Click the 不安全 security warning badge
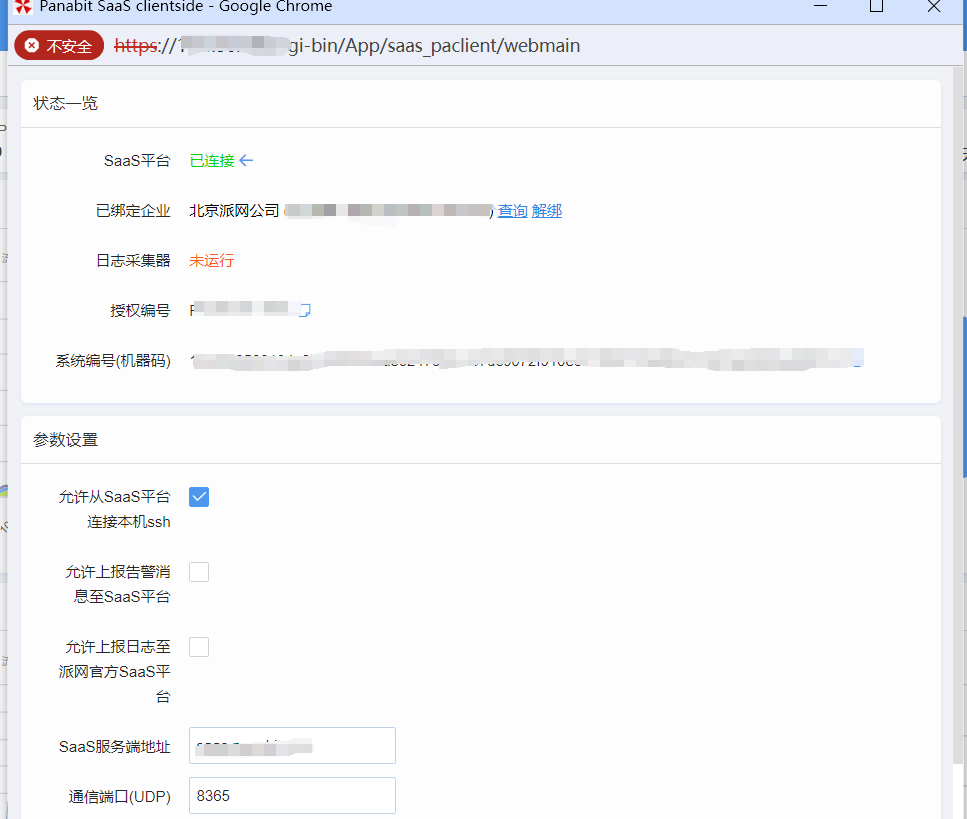Image resolution: width=967 pixels, height=819 pixels. [x=59, y=46]
